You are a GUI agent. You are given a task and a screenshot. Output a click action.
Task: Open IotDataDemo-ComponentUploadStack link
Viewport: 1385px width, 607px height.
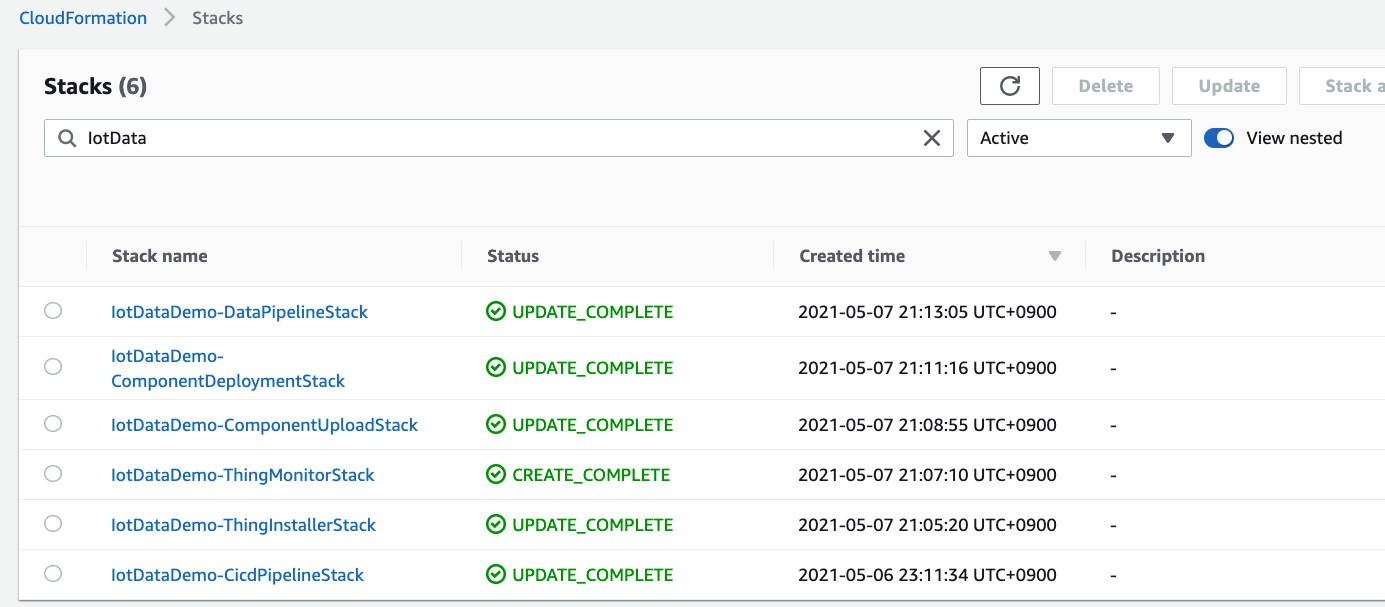click(x=264, y=425)
